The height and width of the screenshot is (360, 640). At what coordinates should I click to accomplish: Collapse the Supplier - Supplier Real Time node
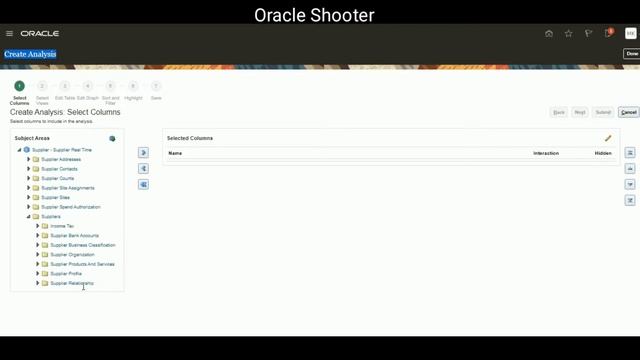click(x=19, y=150)
